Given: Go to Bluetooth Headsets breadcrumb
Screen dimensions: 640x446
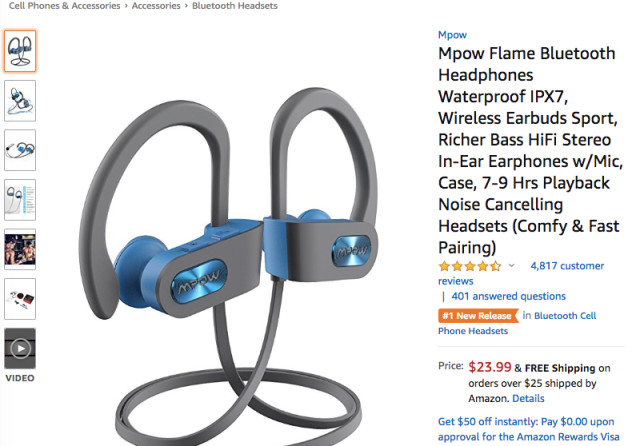Looking at the screenshot, I should 235,6.
